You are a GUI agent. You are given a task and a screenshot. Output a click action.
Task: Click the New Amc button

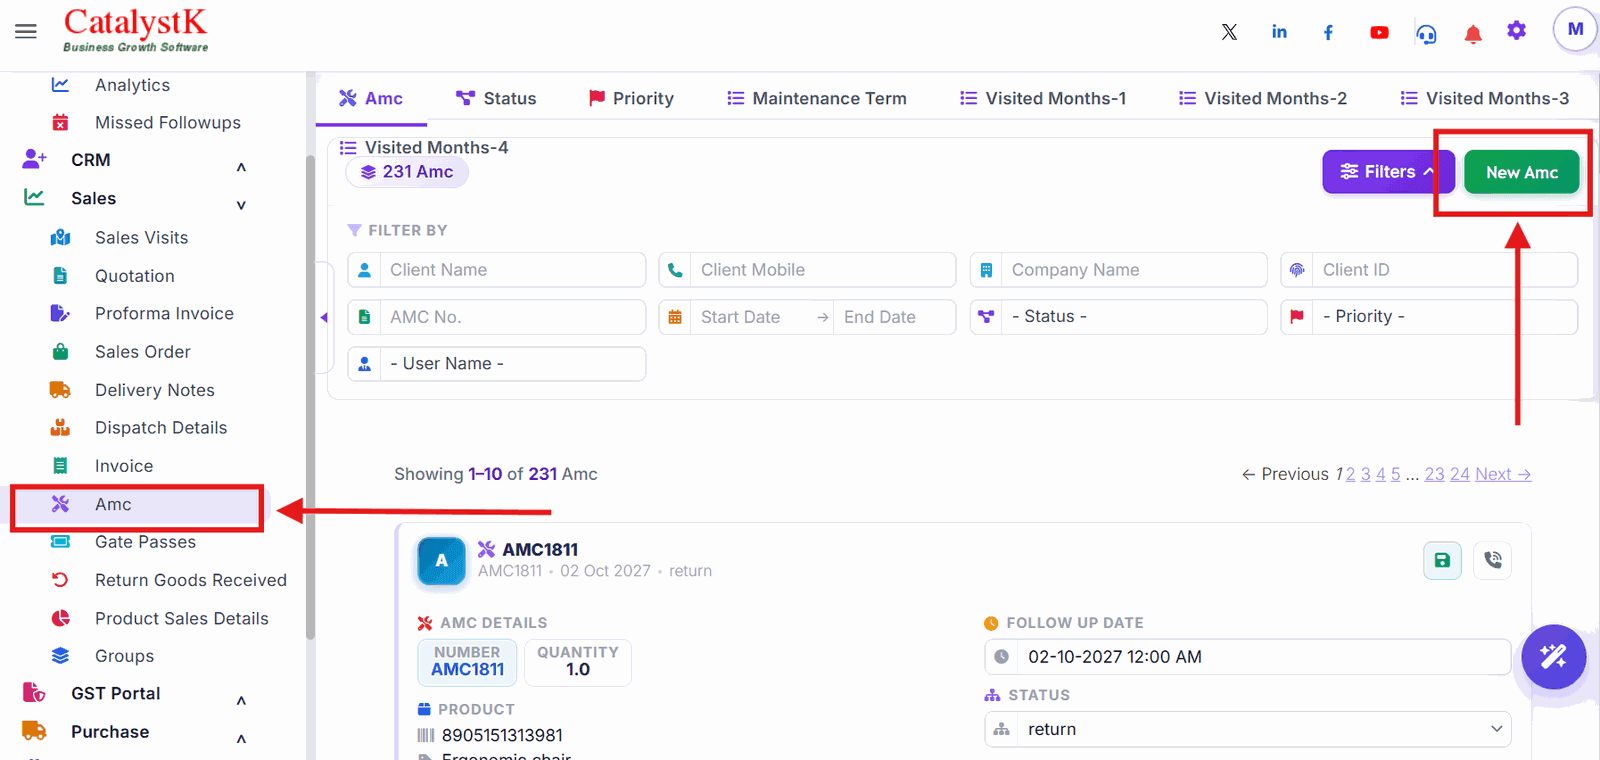1521,172
